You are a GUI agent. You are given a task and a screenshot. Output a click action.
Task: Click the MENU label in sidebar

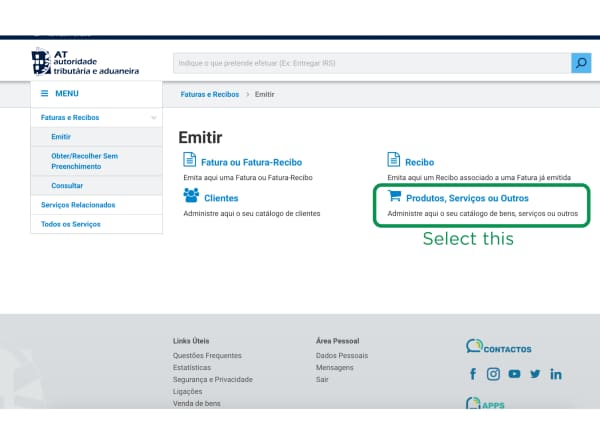[x=67, y=93]
